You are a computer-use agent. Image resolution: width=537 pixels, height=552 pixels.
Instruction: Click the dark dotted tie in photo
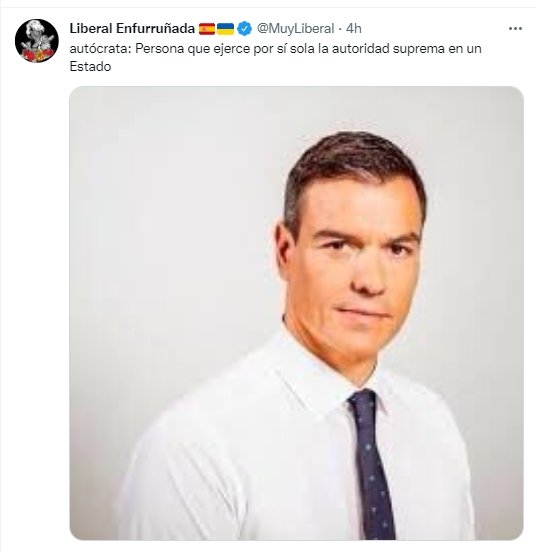[373, 464]
